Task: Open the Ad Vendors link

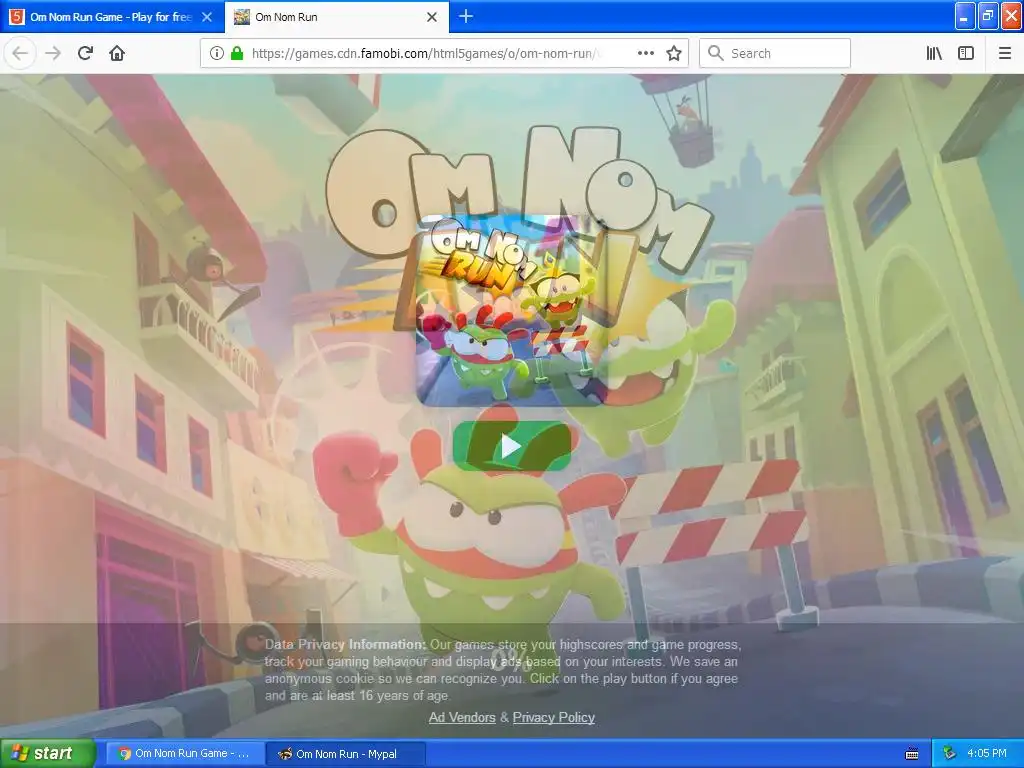Action: point(462,717)
